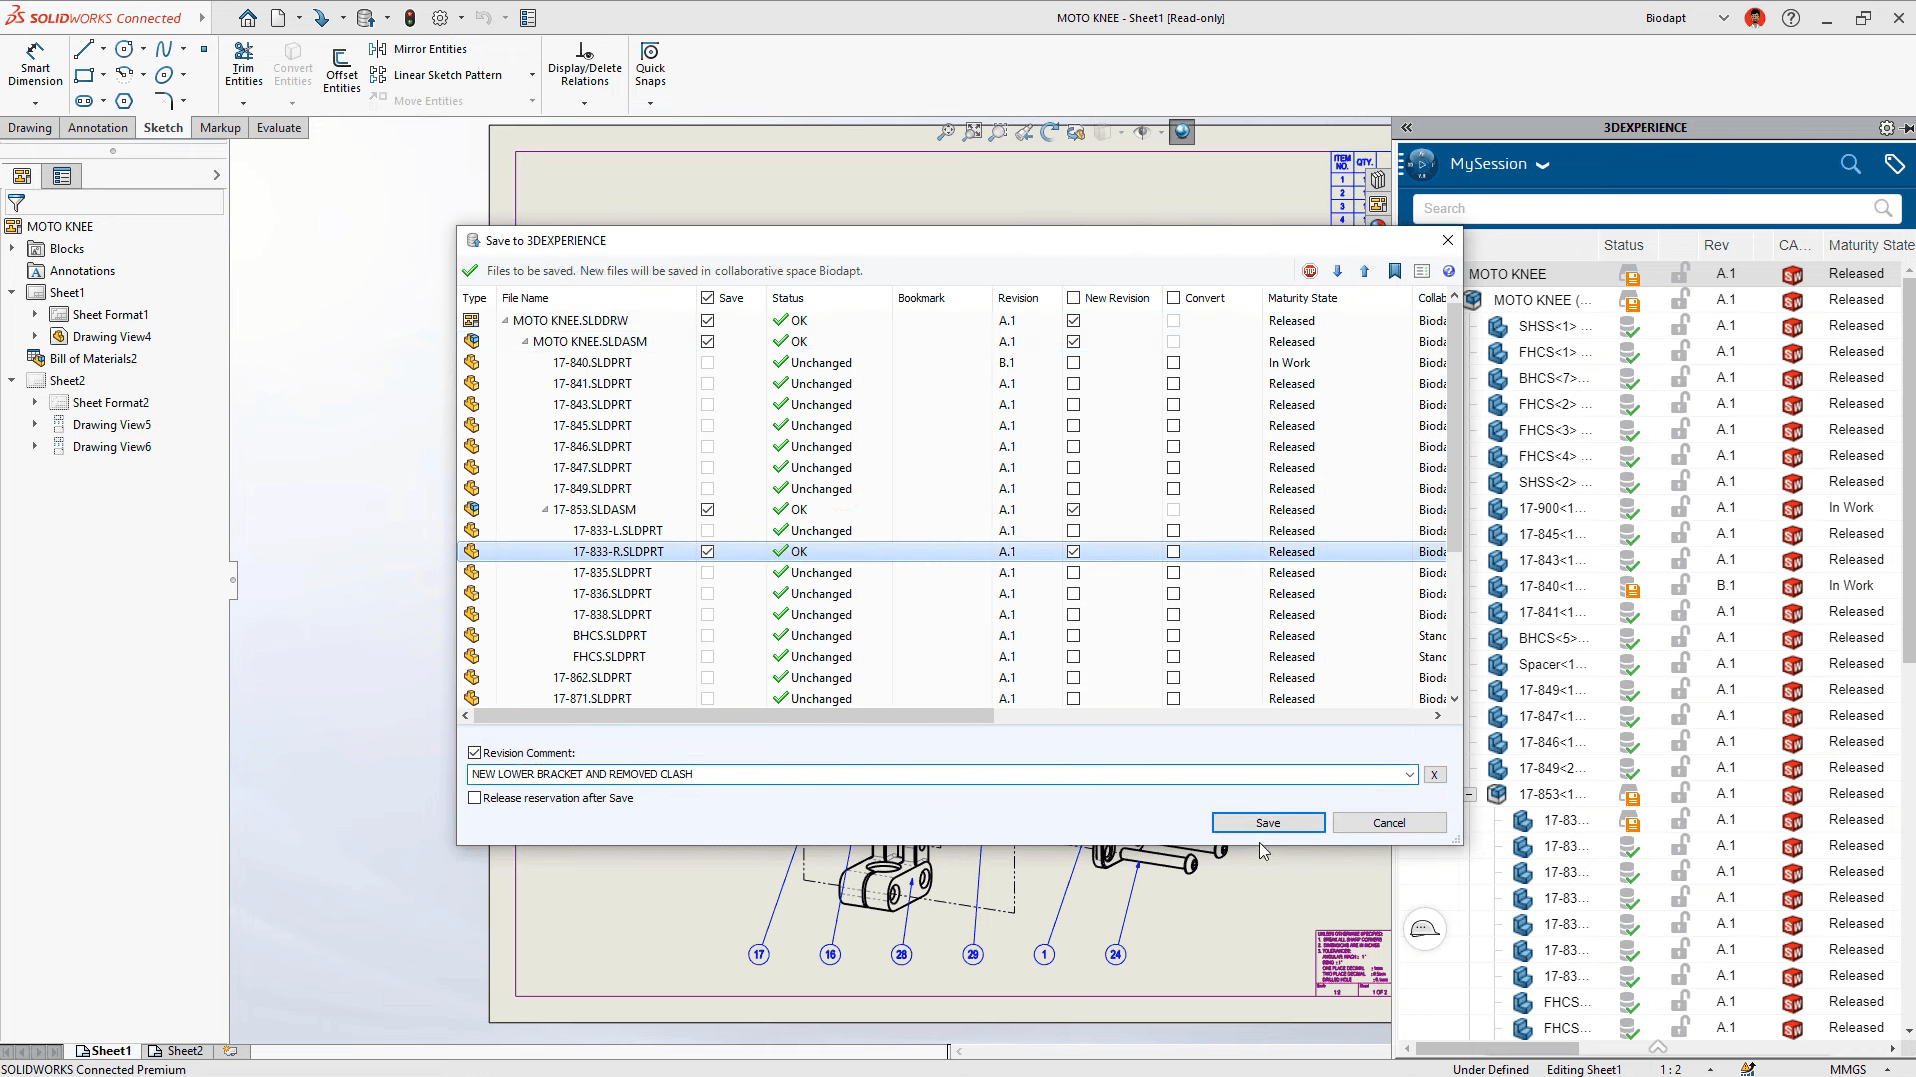This screenshot has height=1077, width=1916.
Task: Collapse 3DEXPERIENCE panel with double chevron
Action: (1407, 128)
